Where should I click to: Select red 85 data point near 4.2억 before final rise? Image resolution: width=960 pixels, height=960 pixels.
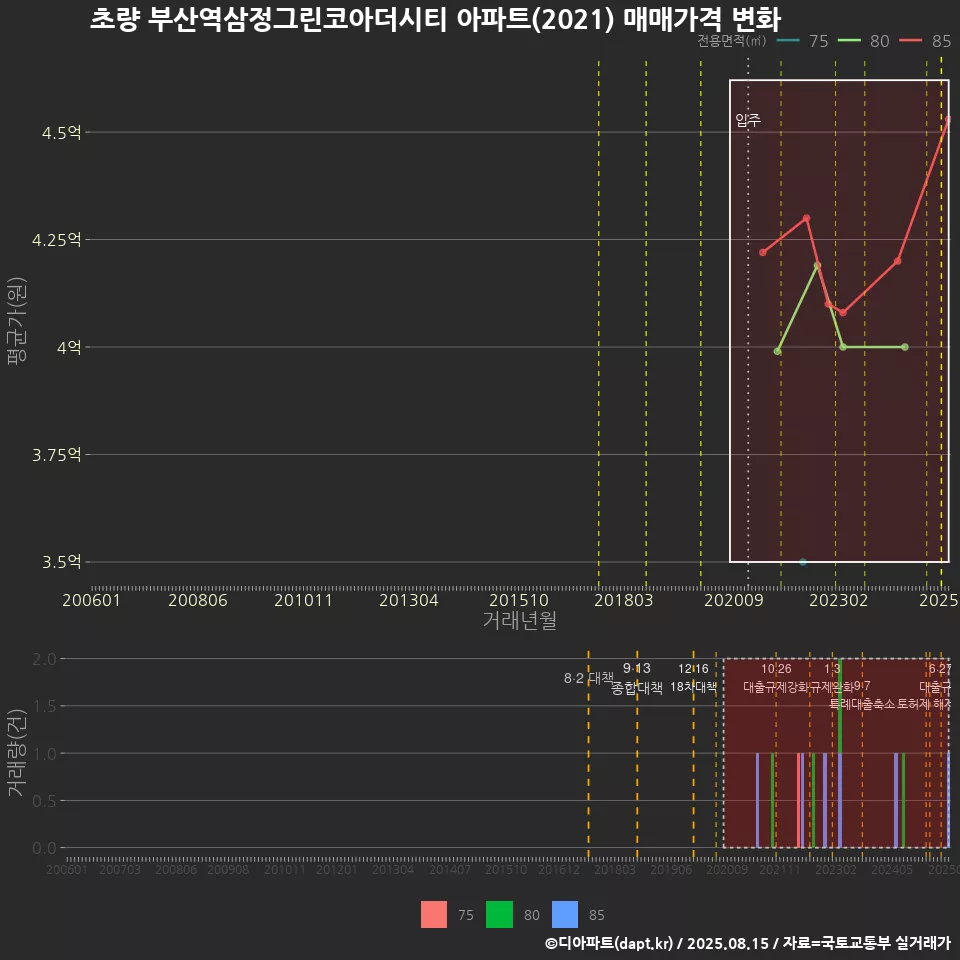[x=898, y=261]
